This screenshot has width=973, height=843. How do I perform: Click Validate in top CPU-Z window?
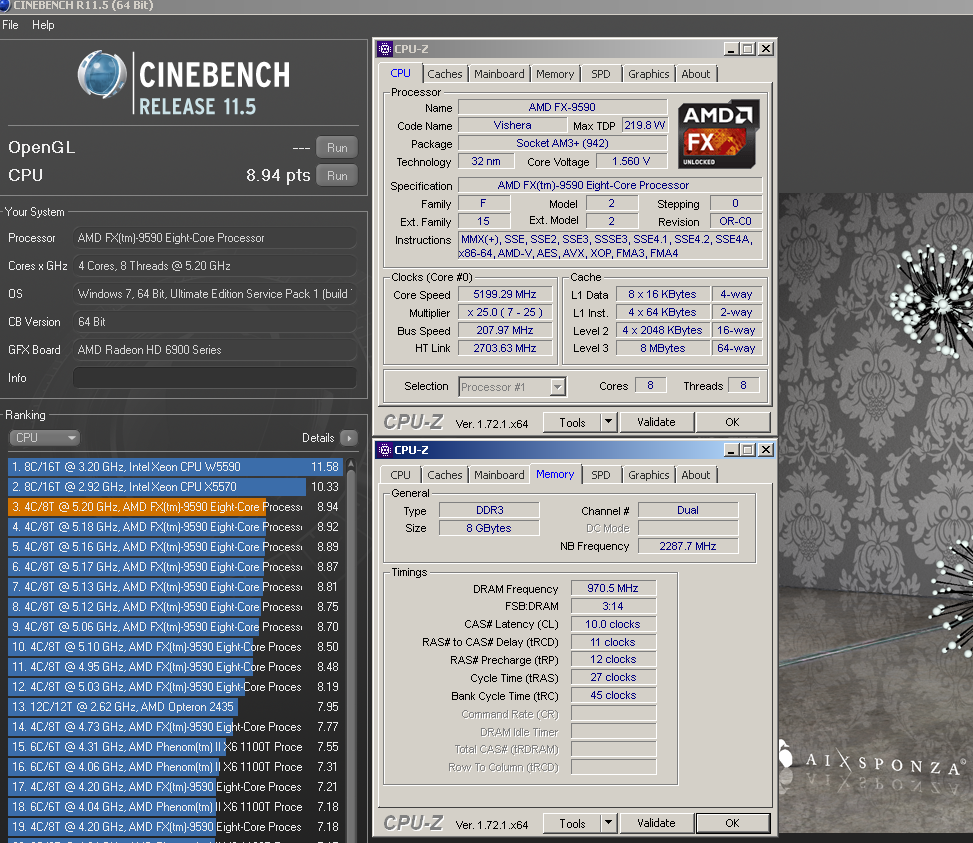(656, 422)
